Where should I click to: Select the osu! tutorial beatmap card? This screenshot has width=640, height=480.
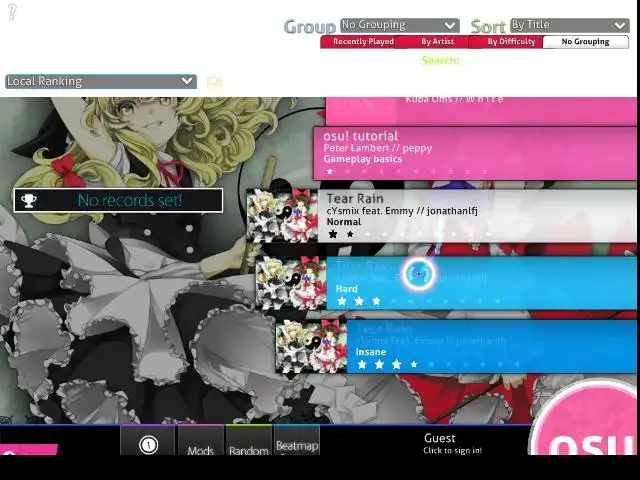(x=475, y=153)
